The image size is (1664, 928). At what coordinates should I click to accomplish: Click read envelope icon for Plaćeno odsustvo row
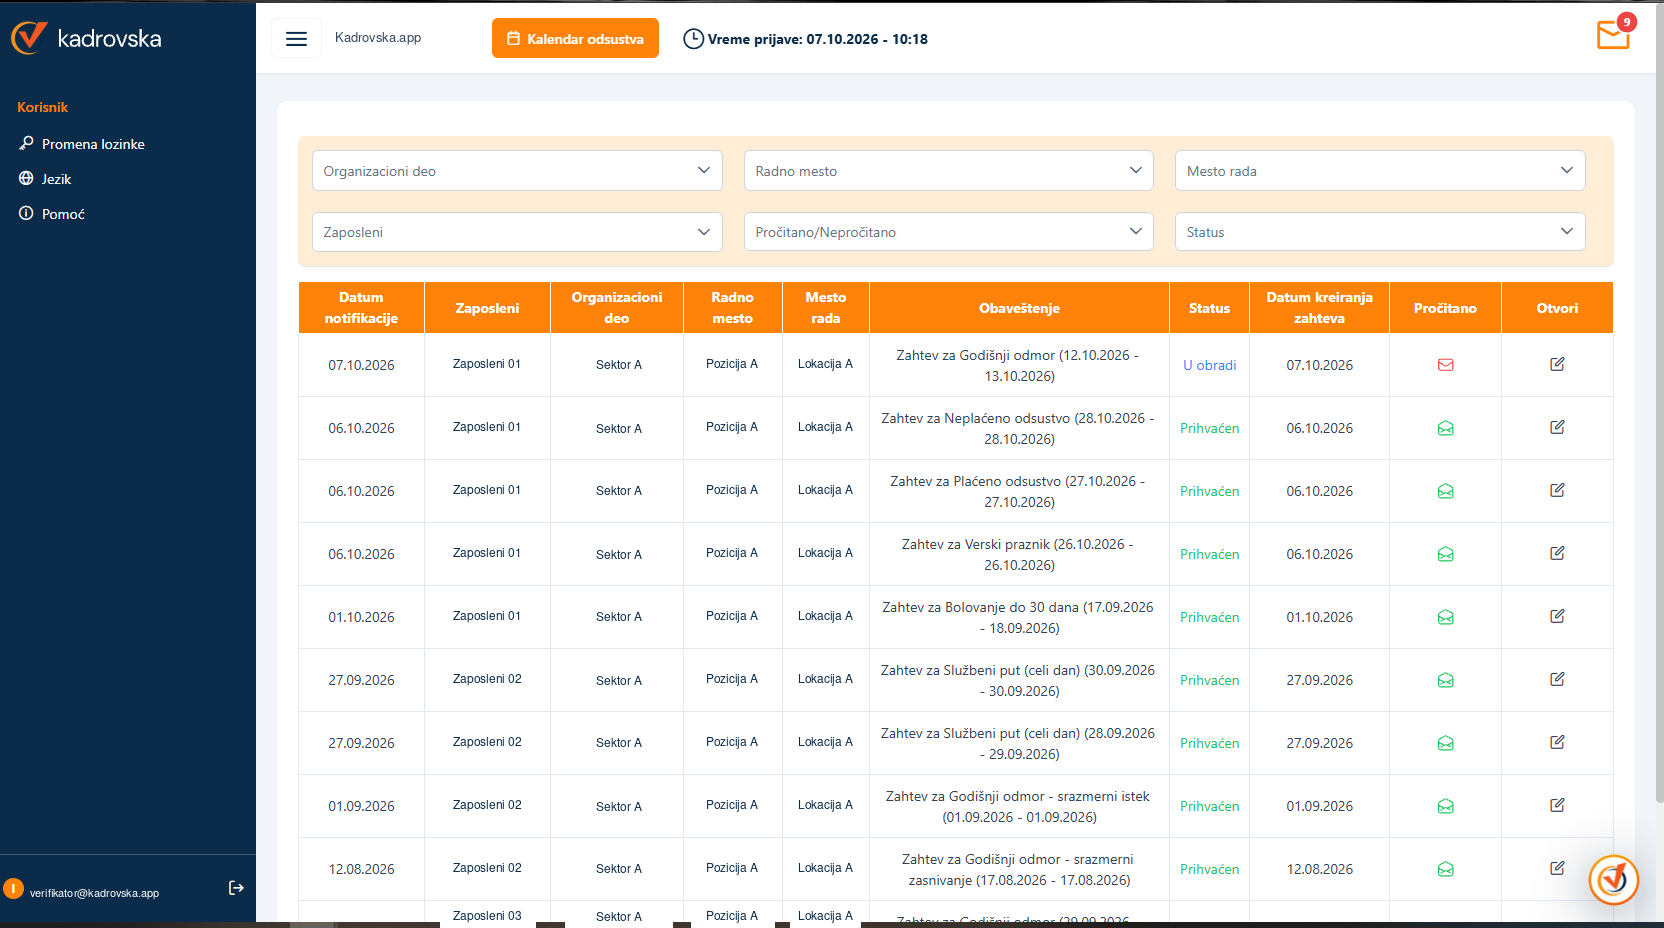click(x=1445, y=491)
